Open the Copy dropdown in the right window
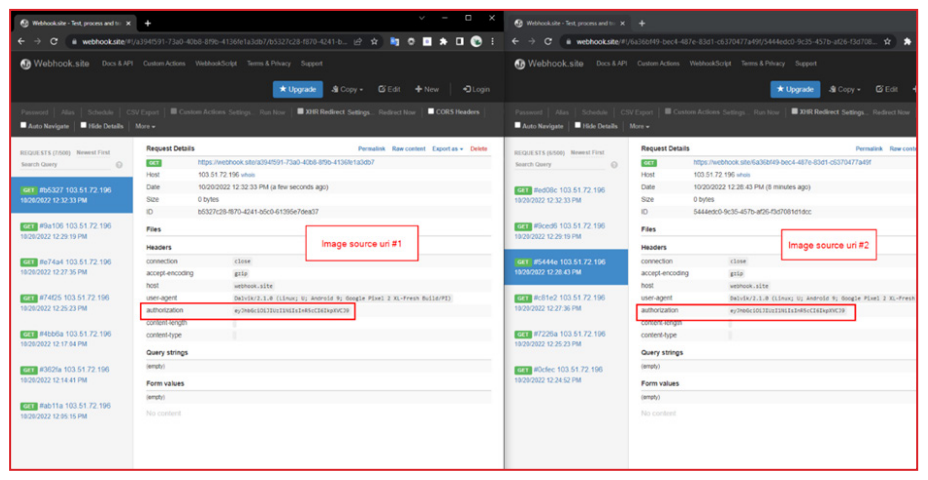 click(x=845, y=89)
